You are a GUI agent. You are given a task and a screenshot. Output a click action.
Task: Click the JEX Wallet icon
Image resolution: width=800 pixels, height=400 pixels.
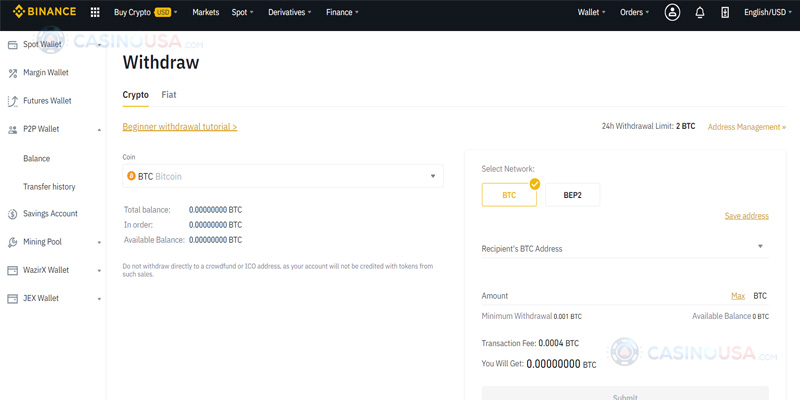tap(13, 298)
